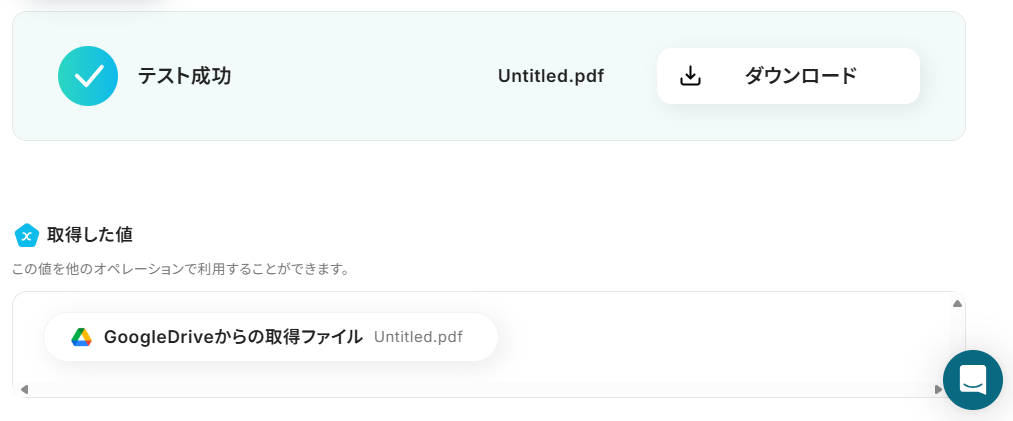Click the scroll up arrow of the values box

click(x=957, y=303)
